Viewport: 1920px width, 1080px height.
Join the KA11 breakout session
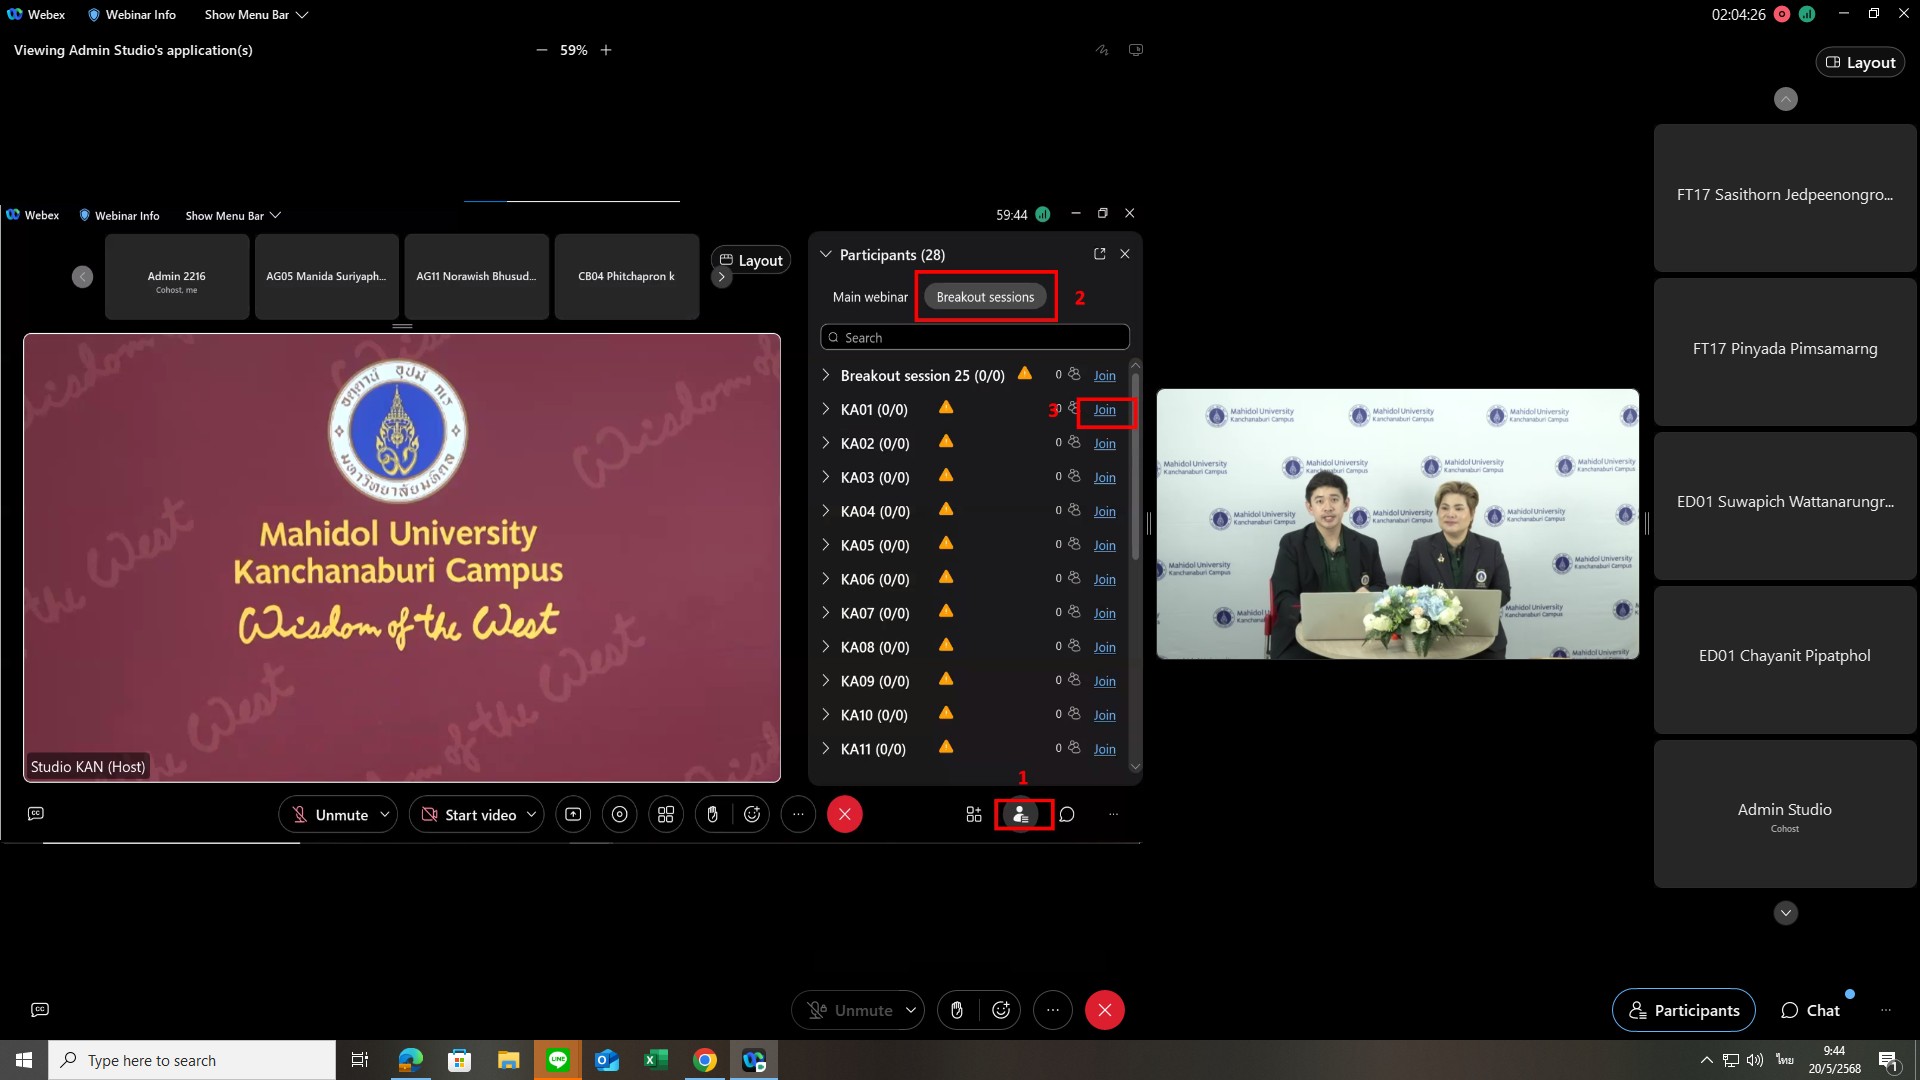tap(1104, 750)
